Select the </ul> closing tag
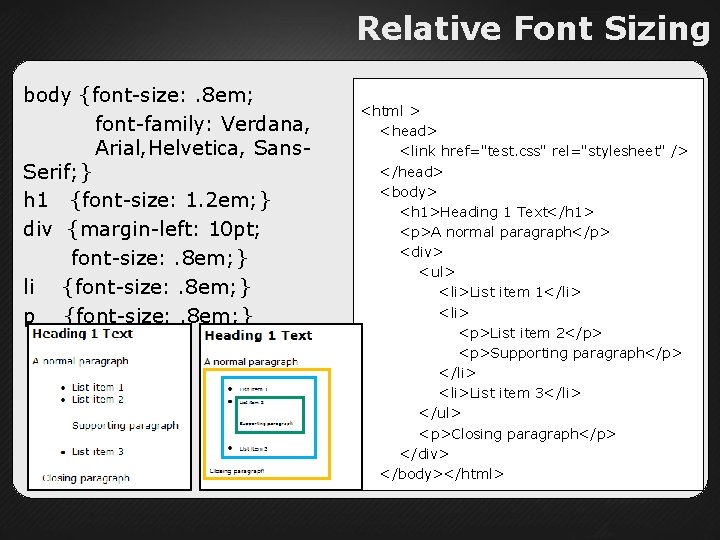720x540 pixels. [440, 413]
